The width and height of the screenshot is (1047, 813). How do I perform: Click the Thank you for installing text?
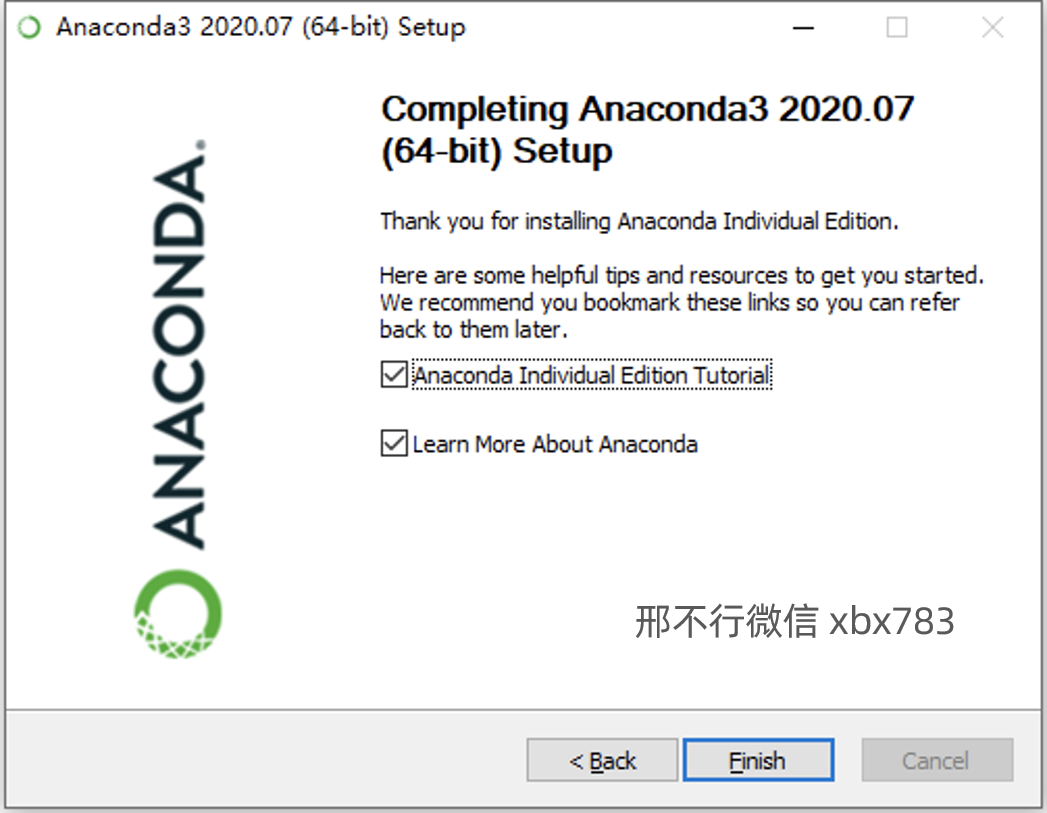(639, 221)
